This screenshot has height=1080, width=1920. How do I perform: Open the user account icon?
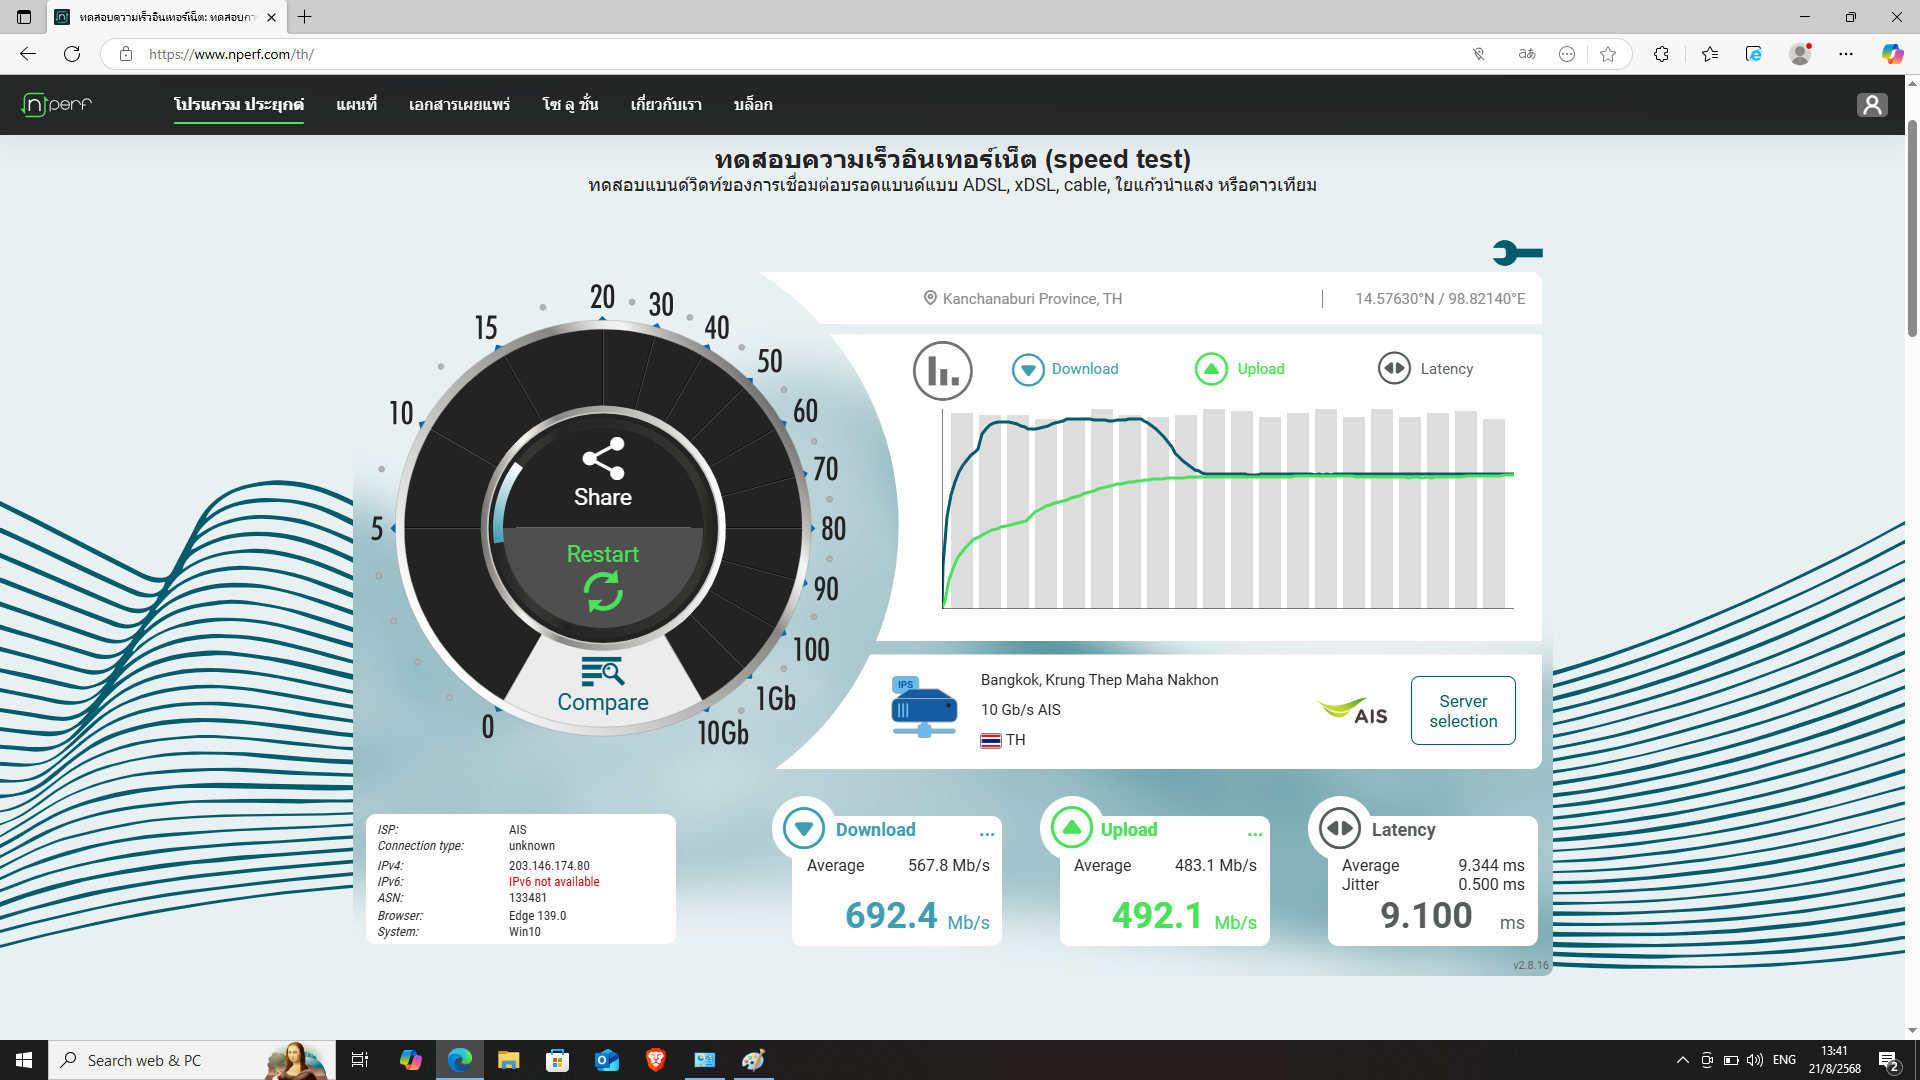[1872, 105]
